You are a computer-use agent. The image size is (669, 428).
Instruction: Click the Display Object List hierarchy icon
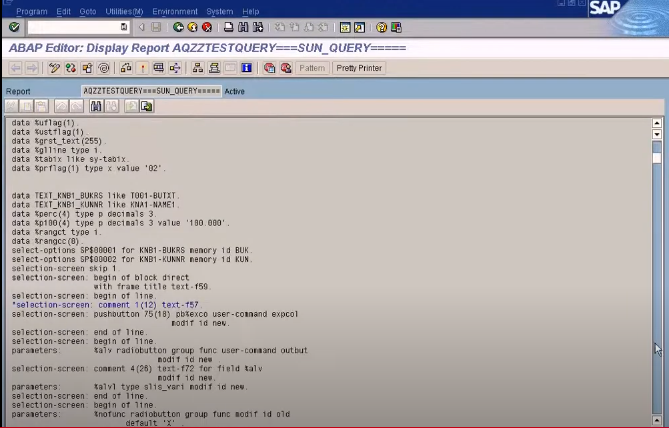[x=198, y=68]
